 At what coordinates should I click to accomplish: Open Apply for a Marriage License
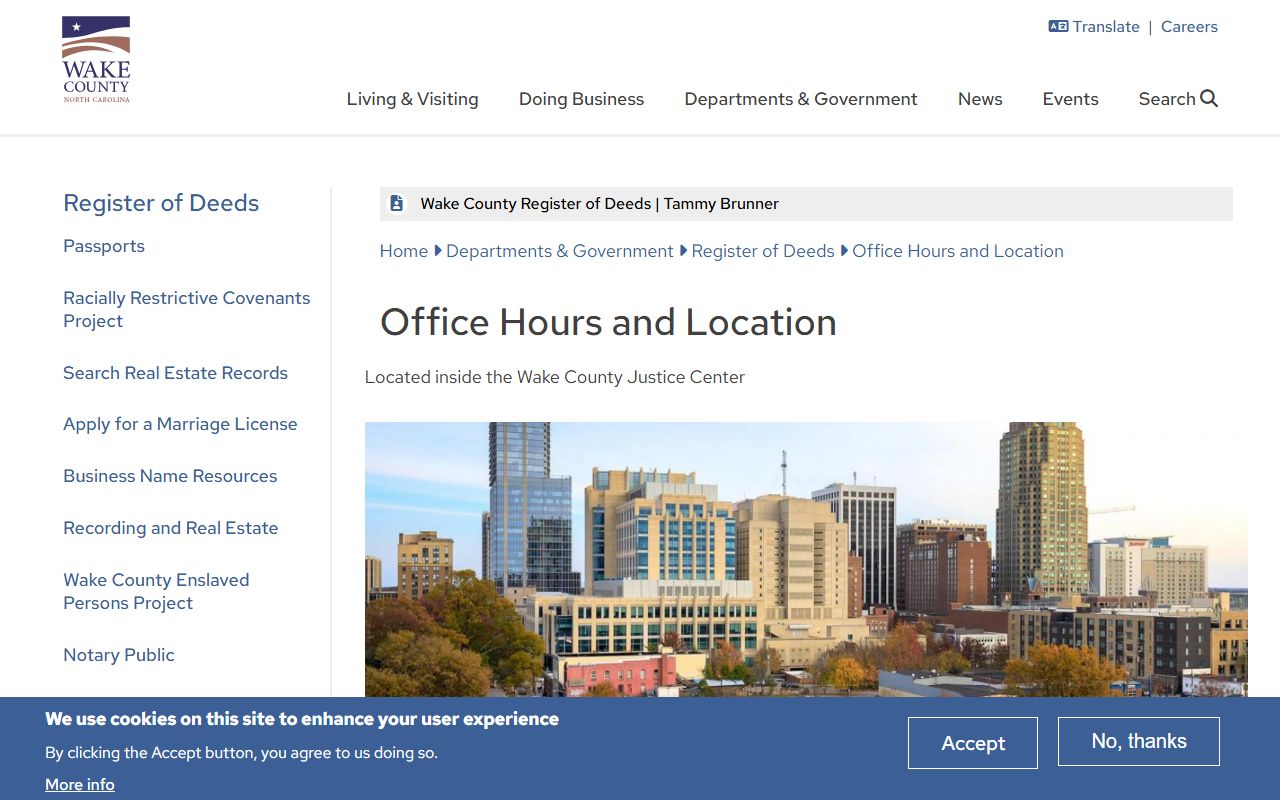(180, 424)
